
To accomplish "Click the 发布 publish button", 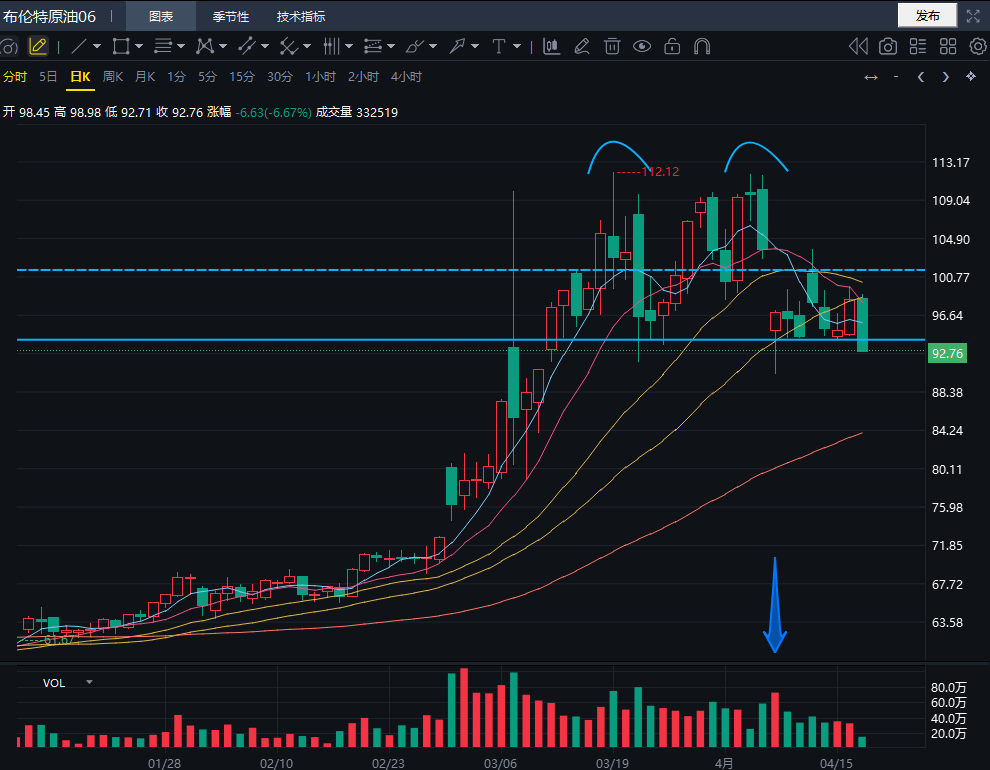I will [927, 16].
